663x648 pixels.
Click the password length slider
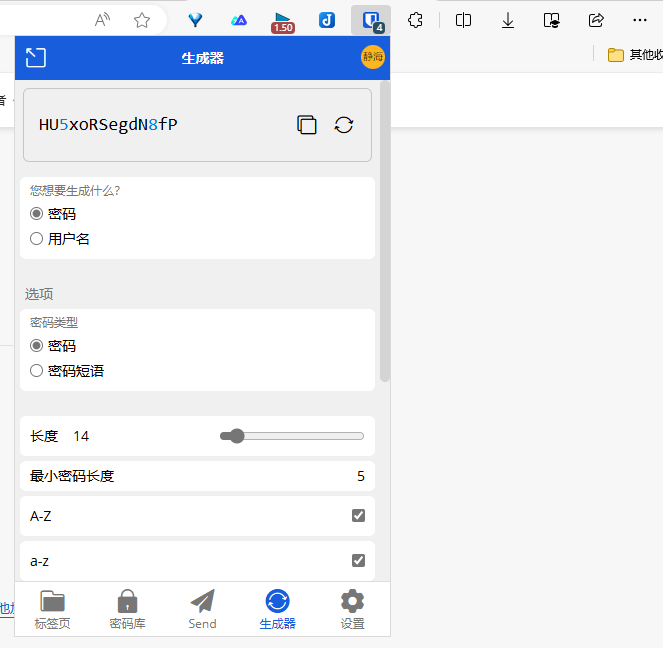pyautogui.click(x=291, y=436)
